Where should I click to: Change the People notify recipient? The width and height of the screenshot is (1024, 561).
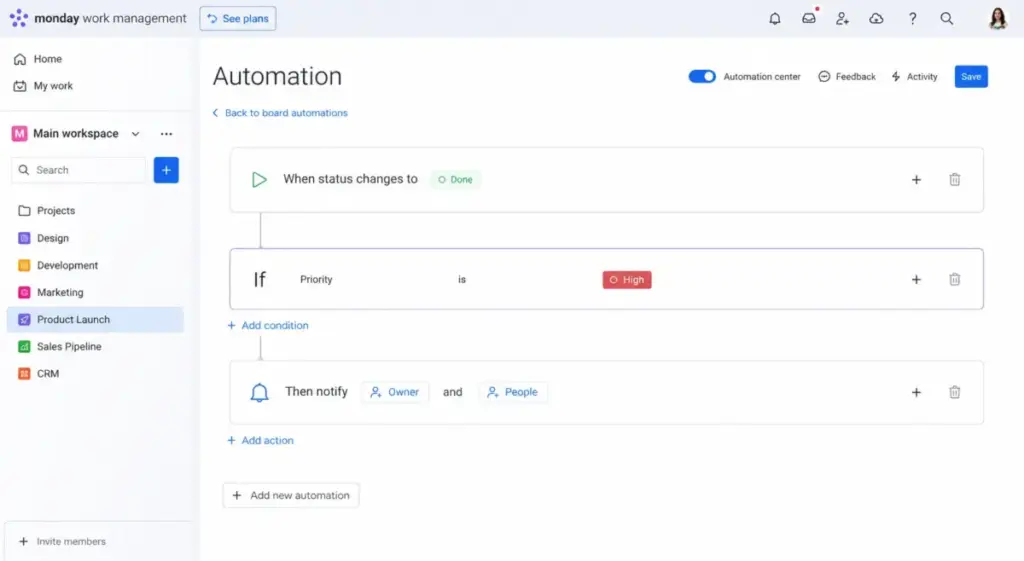(513, 393)
